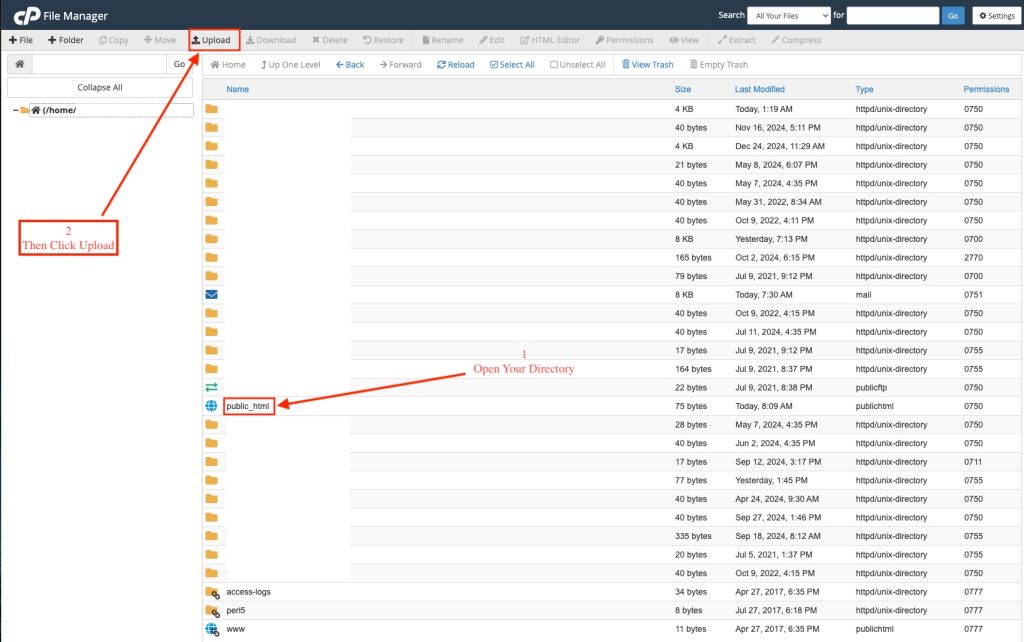
Task: Open the All Your Files search dropdown
Action: pos(789,16)
